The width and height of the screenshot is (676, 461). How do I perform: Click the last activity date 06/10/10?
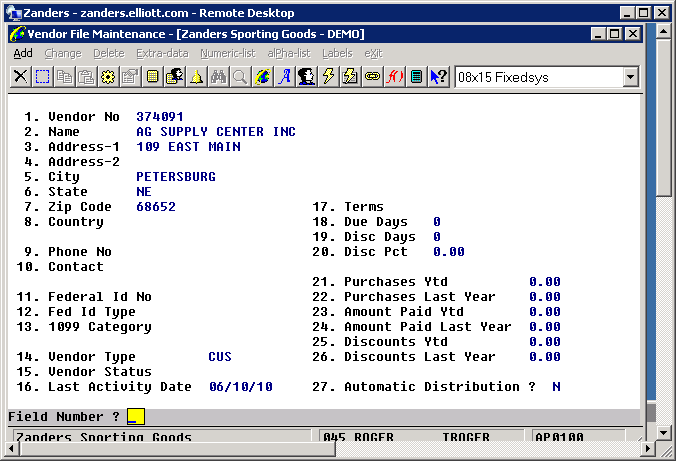click(241, 386)
